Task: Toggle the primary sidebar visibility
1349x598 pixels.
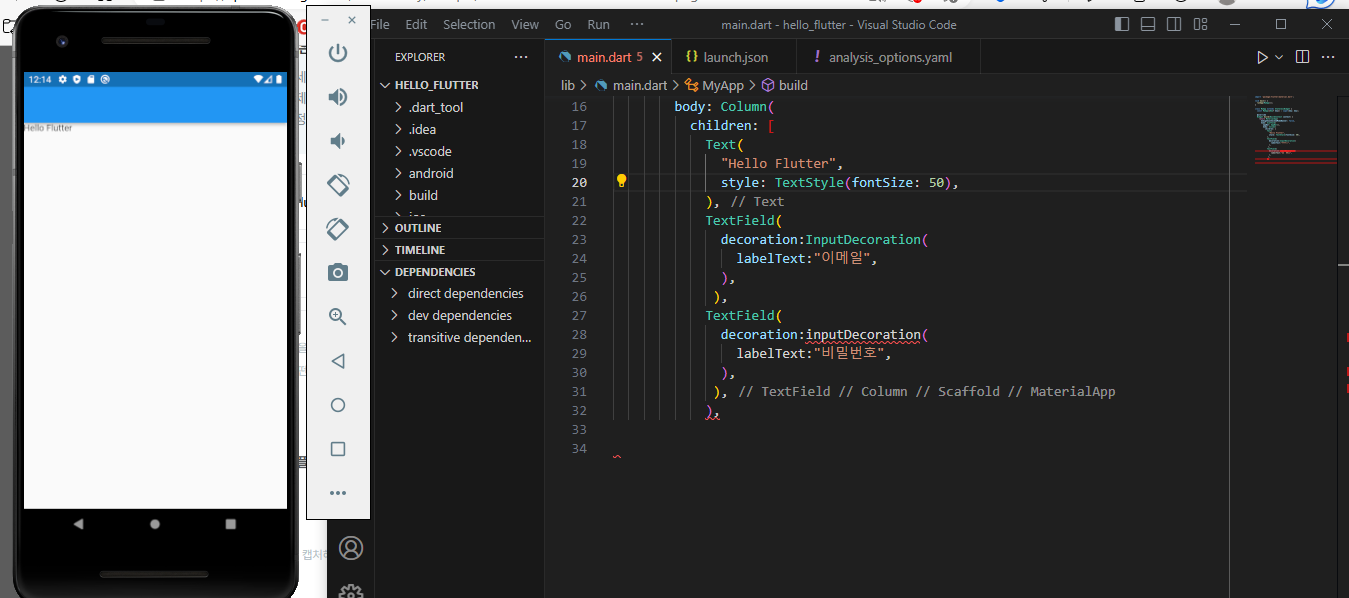Action: click(x=1122, y=24)
